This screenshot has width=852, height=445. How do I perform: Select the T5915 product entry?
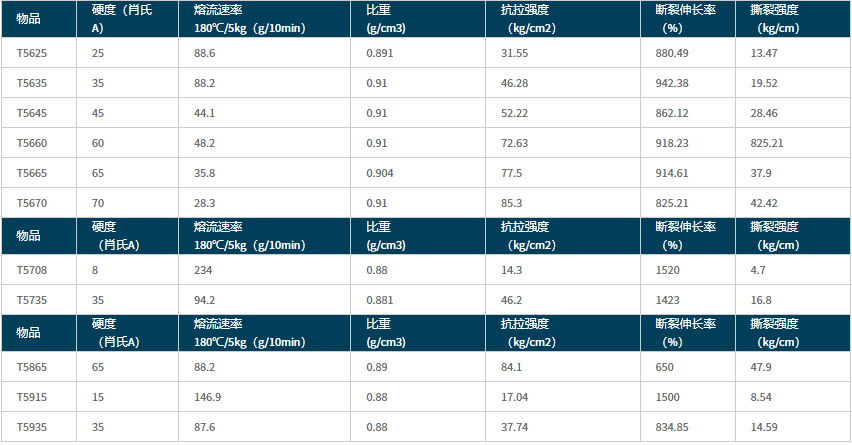coord(32,397)
